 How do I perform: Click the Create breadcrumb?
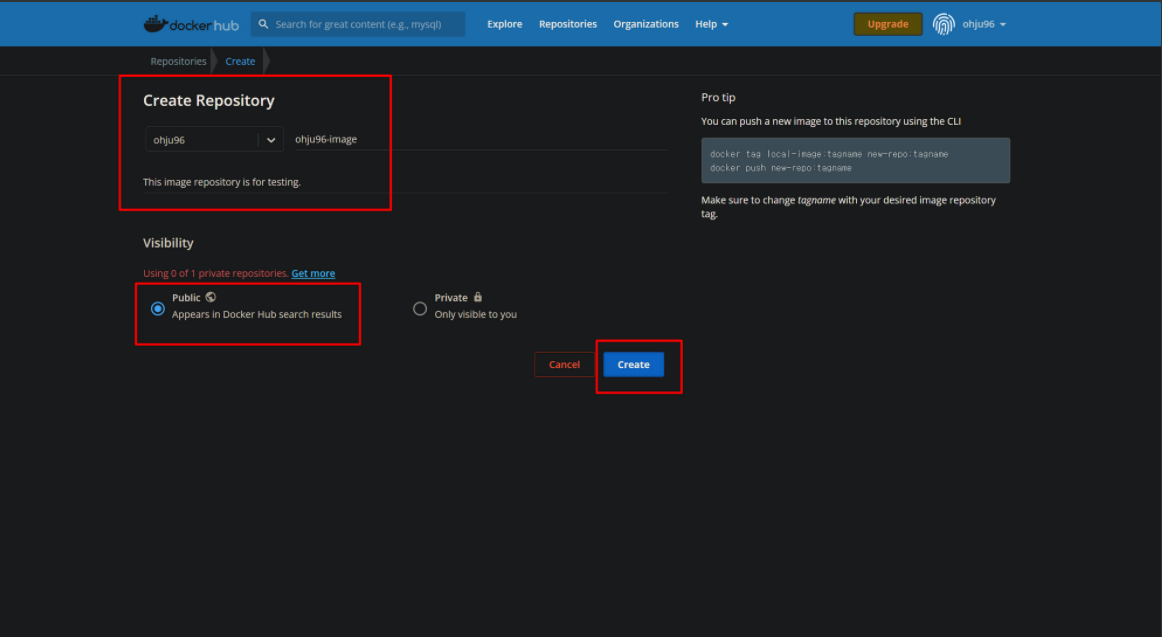pyautogui.click(x=240, y=61)
